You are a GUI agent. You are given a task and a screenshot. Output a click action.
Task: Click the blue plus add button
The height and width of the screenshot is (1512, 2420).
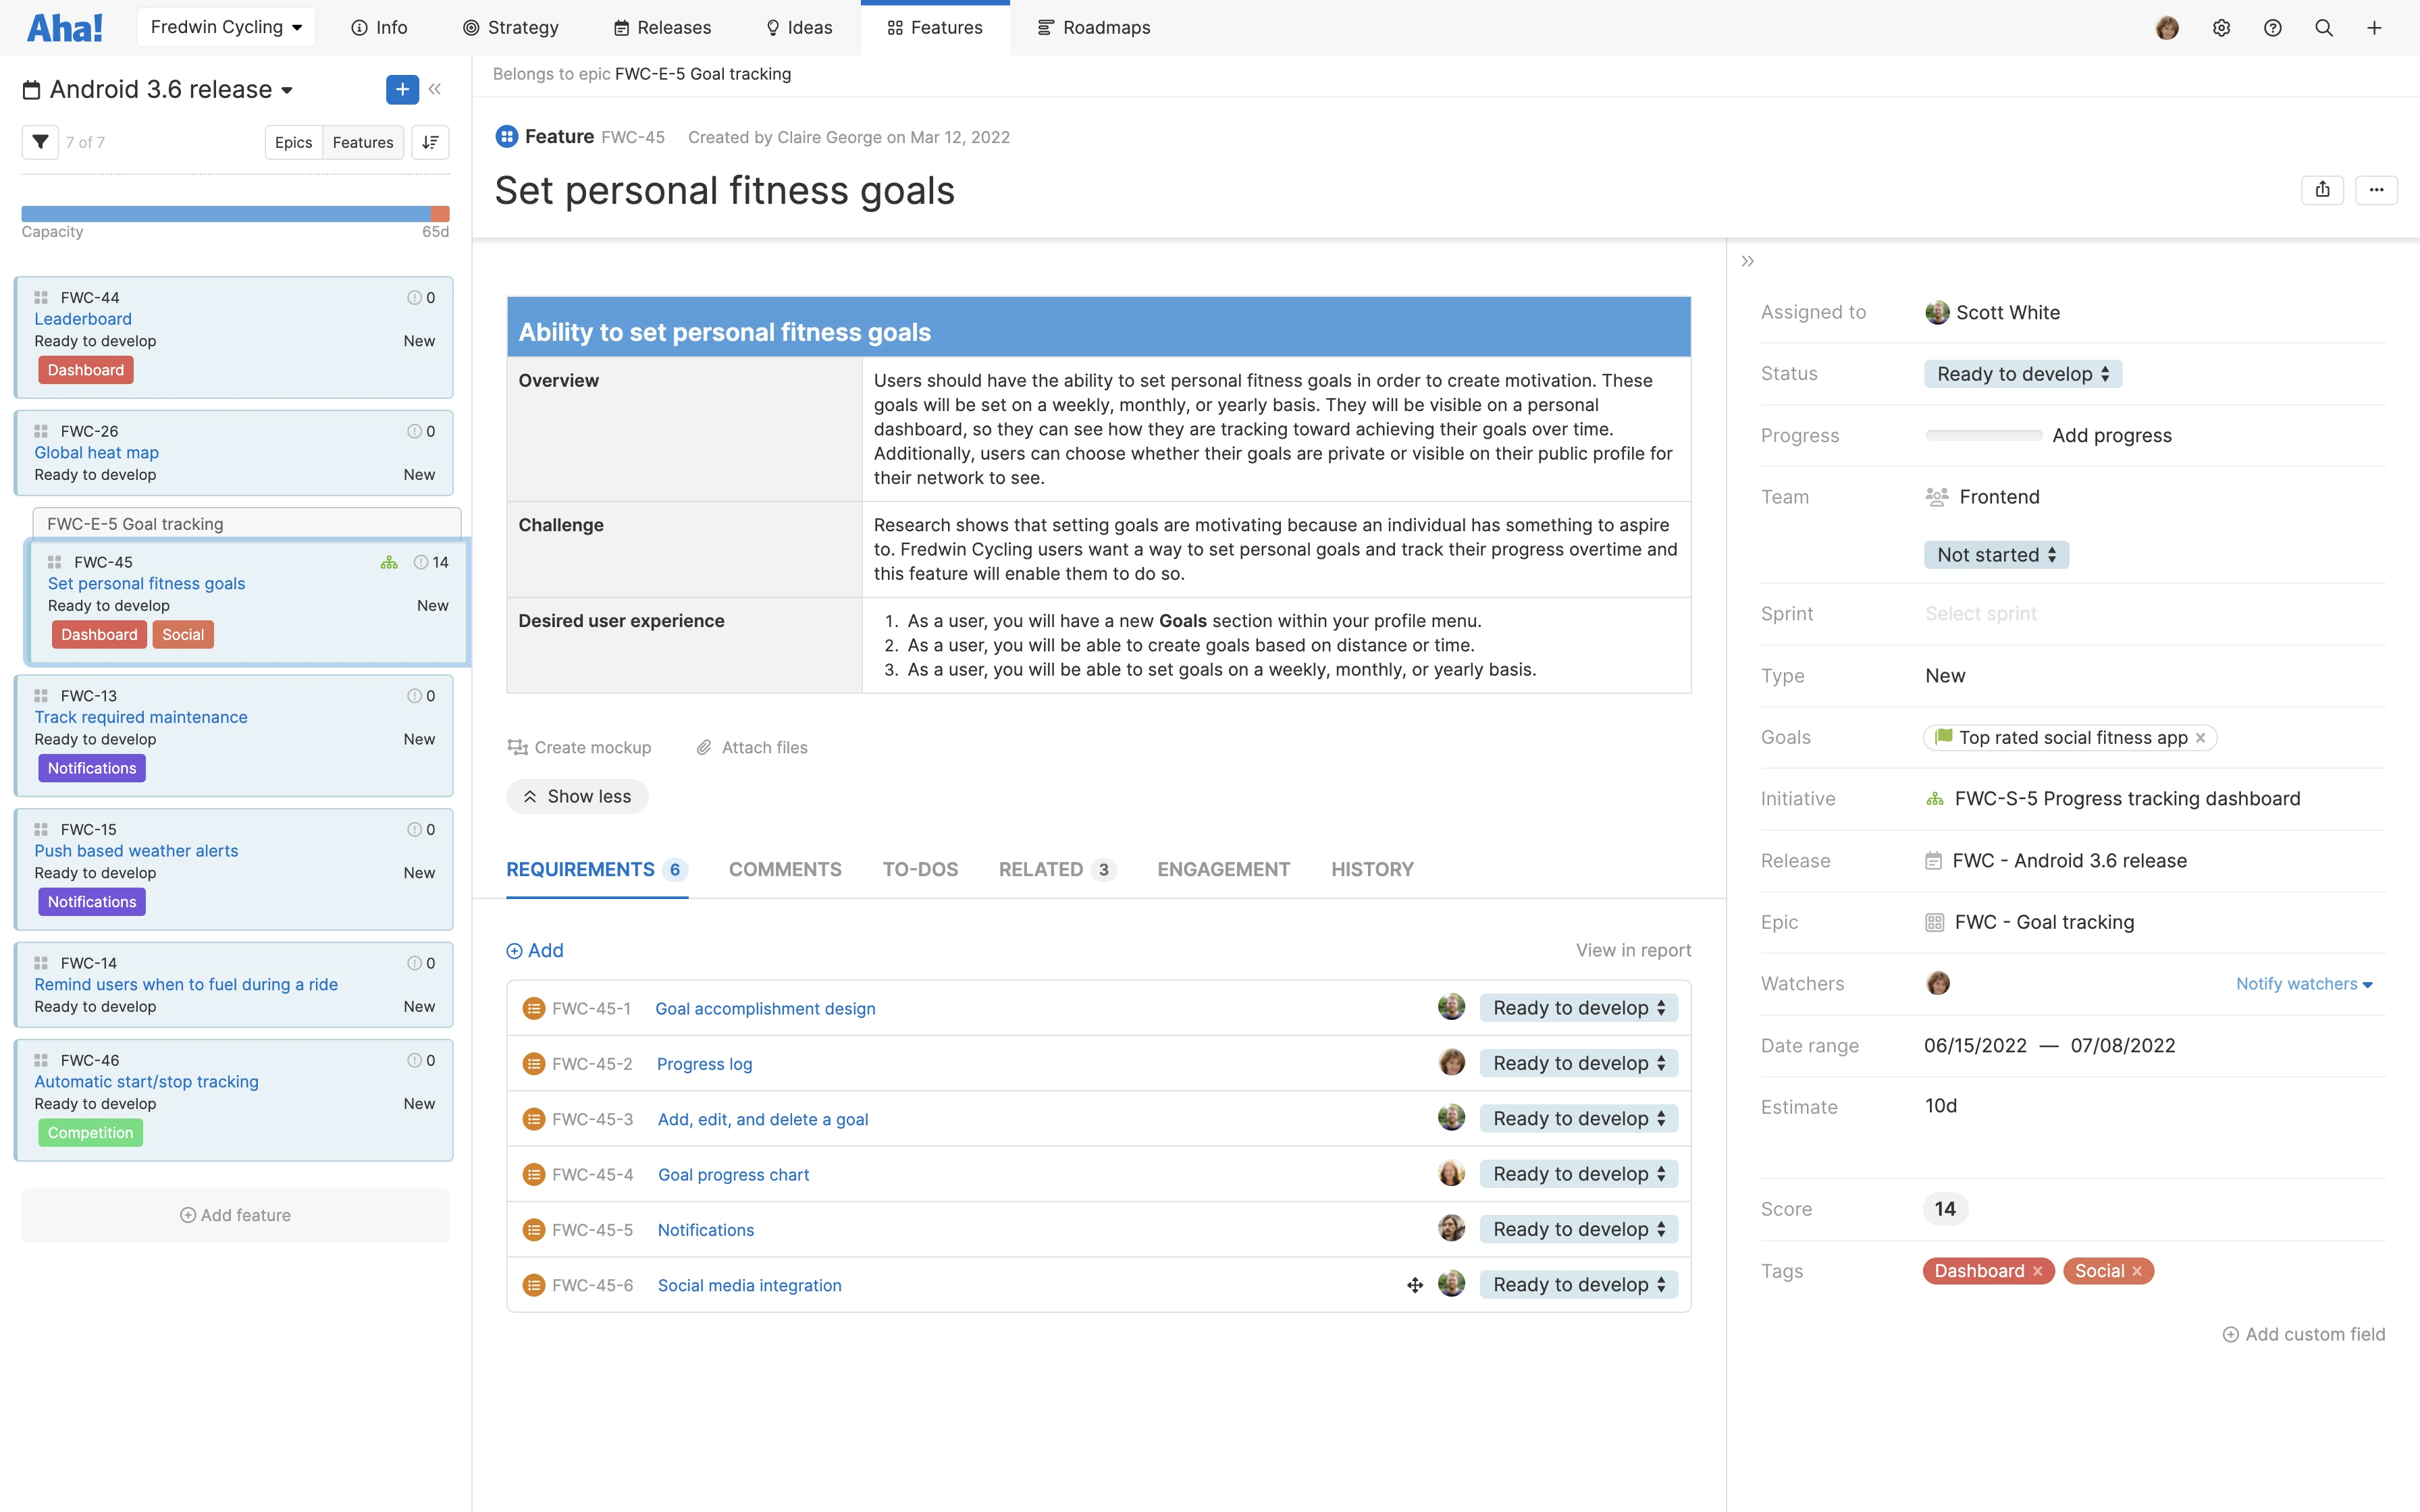click(402, 89)
